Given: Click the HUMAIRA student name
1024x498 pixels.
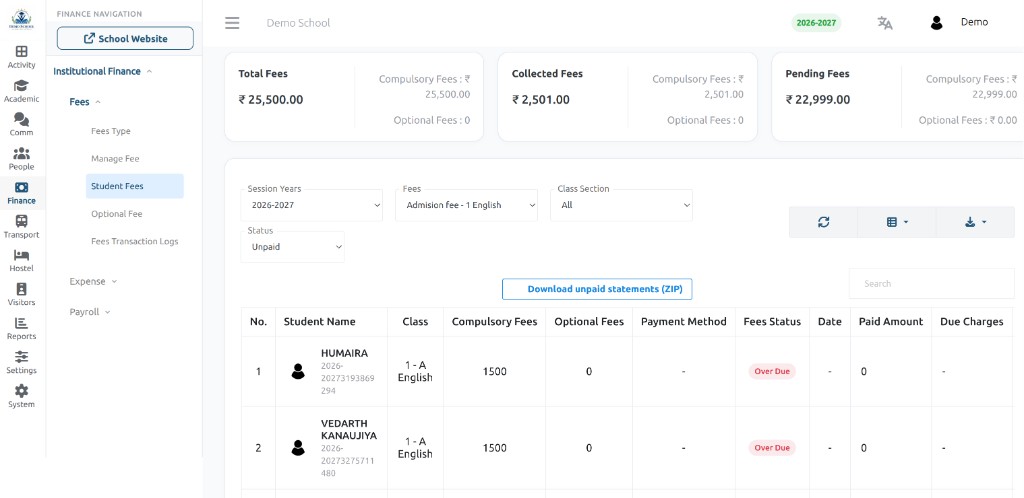Looking at the screenshot, I should tap(344, 353).
